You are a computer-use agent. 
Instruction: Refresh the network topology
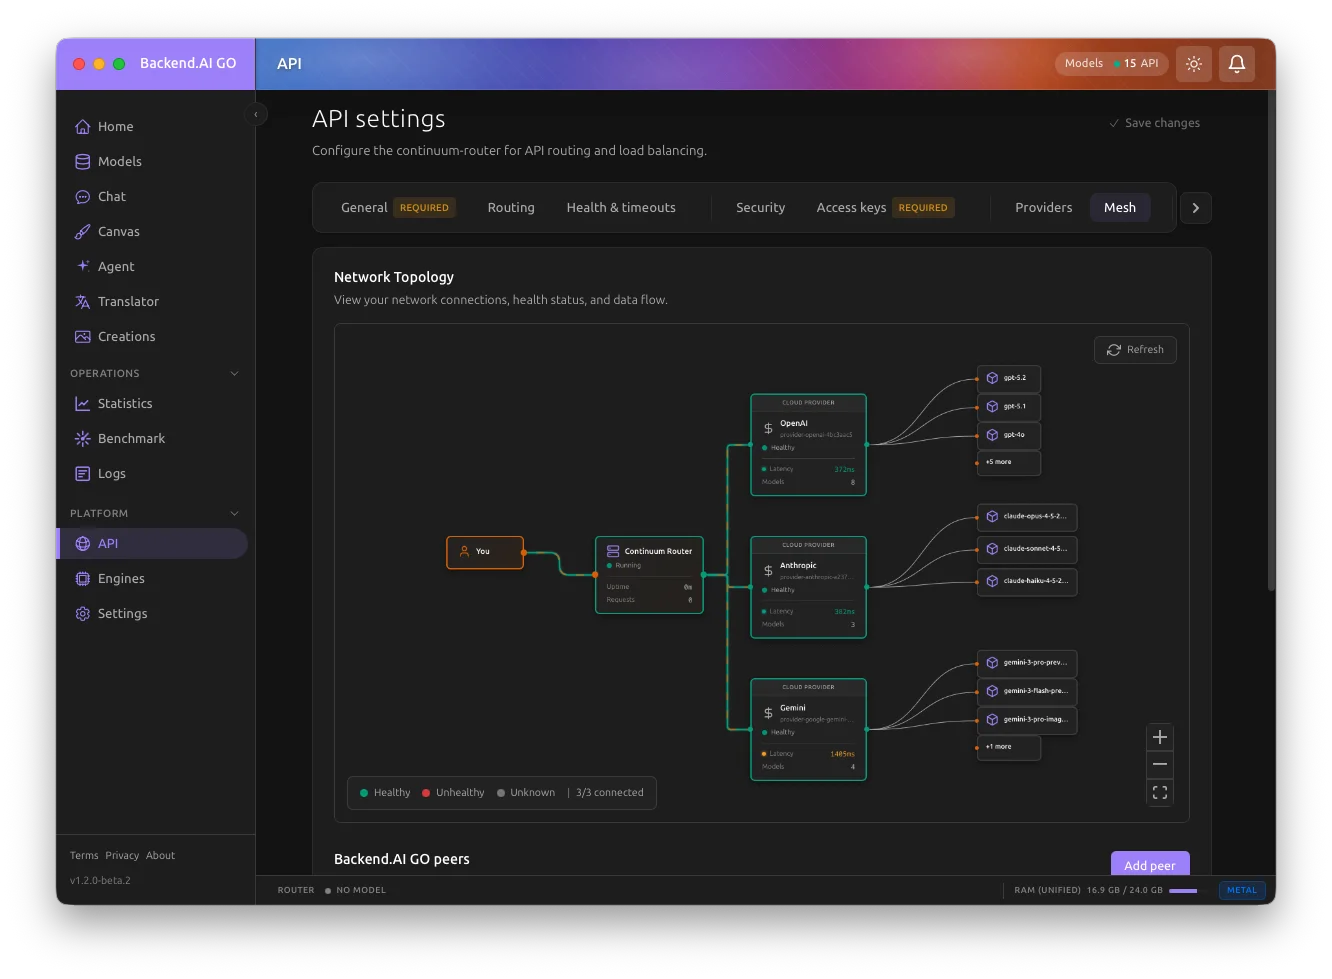coord(1135,349)
